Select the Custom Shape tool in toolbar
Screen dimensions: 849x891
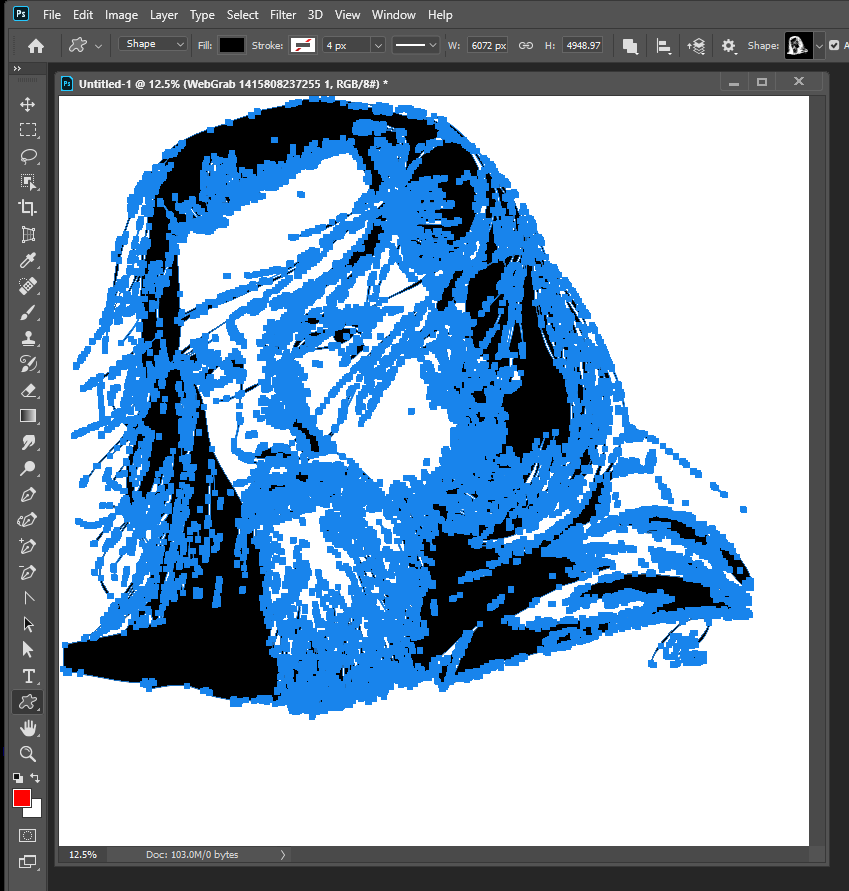click(x=27, y=702)
